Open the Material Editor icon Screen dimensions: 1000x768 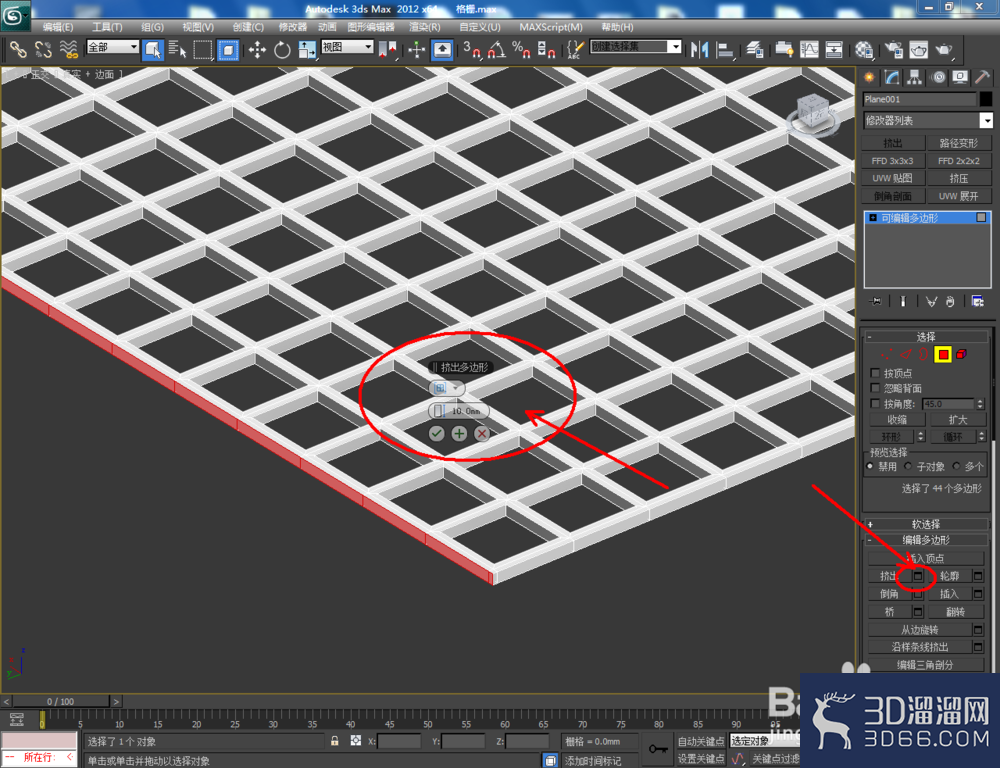(864, 49)
